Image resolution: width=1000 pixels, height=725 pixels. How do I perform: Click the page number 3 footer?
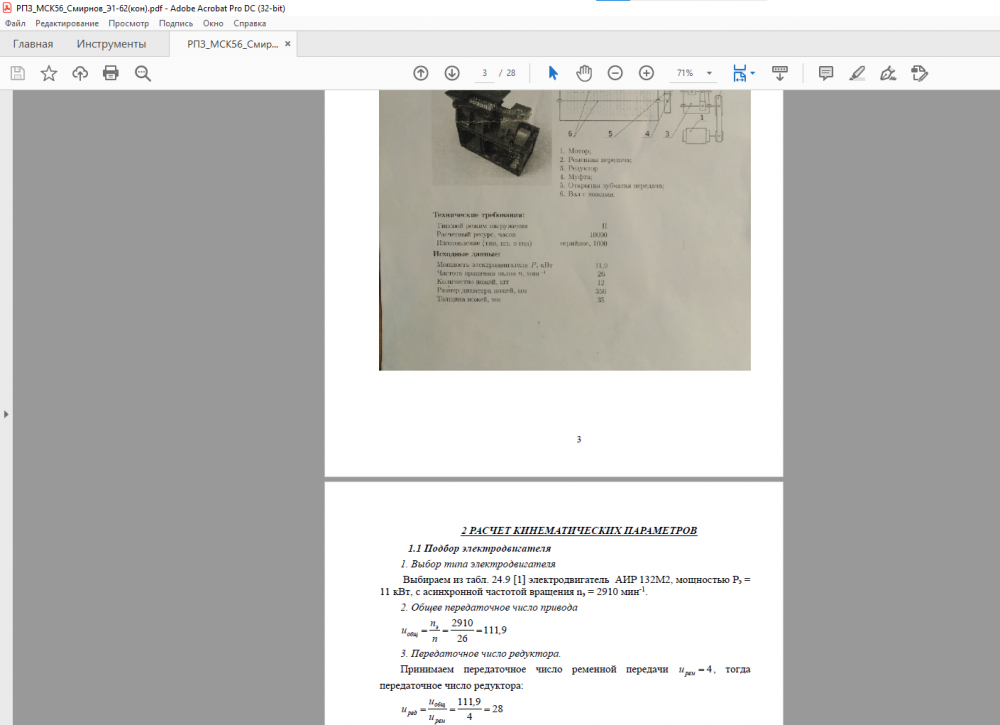pos(578,439)
